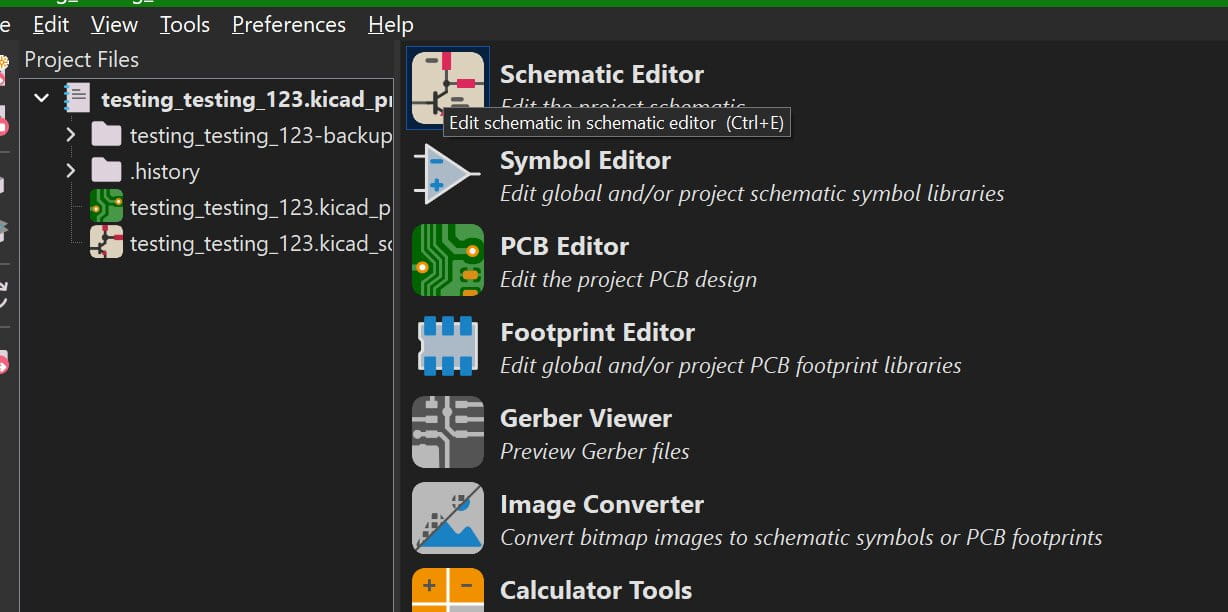Expand the .history folder node
The height and width of the screenshot is (612, 1228).
click(x=70, y=171)
